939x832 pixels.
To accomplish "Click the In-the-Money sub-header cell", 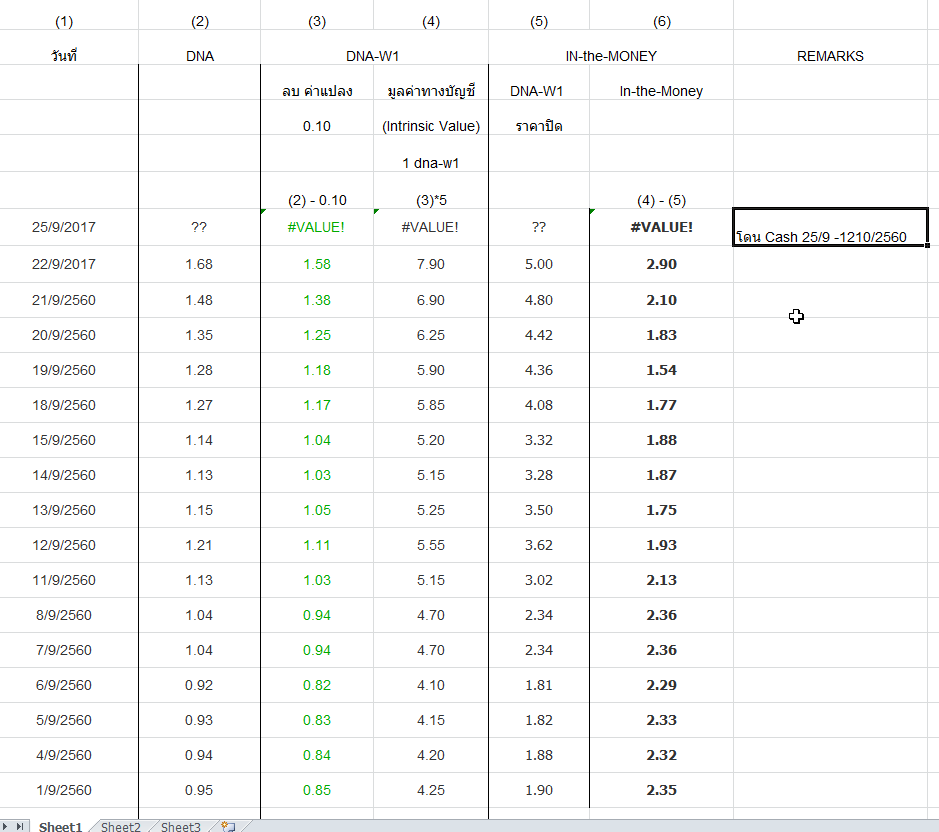I will (661, 83).
